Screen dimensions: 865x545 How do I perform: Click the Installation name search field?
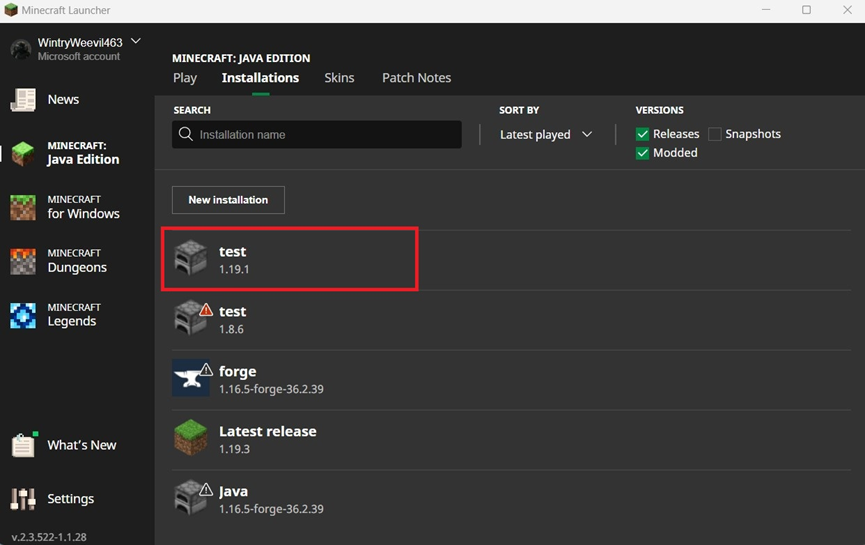(317, 135)
